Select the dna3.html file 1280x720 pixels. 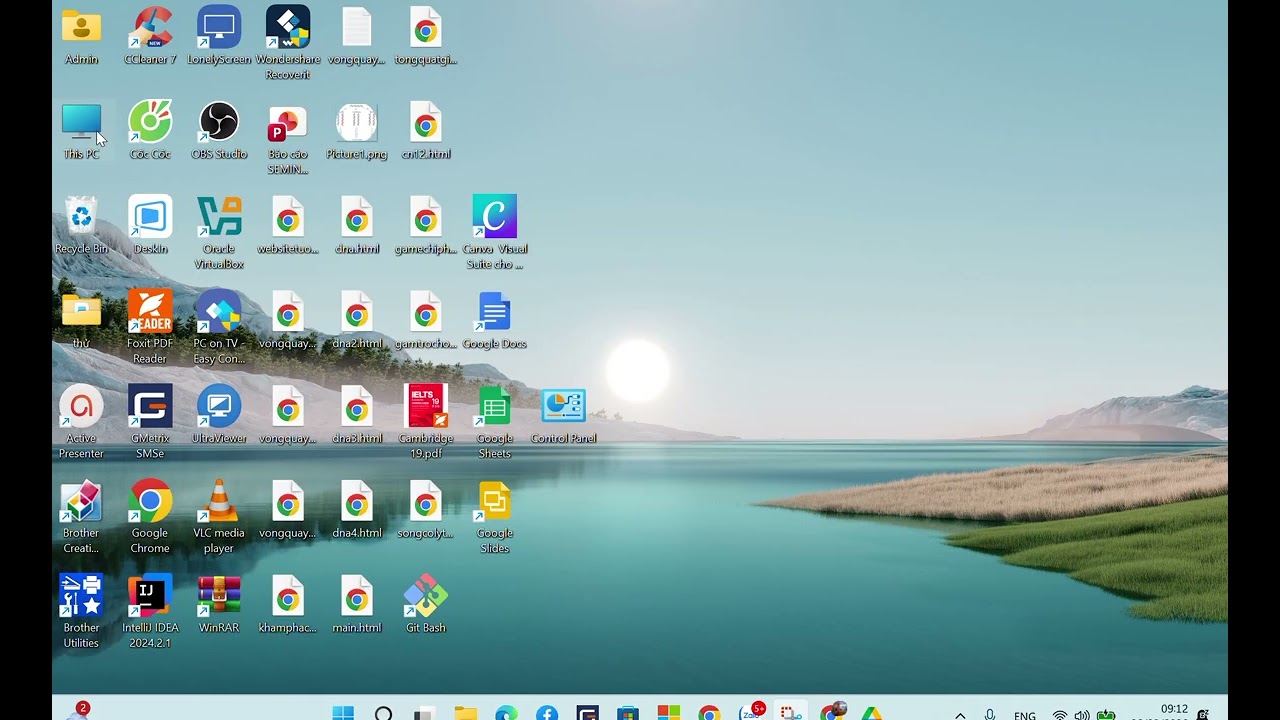(x=357, y=415)
